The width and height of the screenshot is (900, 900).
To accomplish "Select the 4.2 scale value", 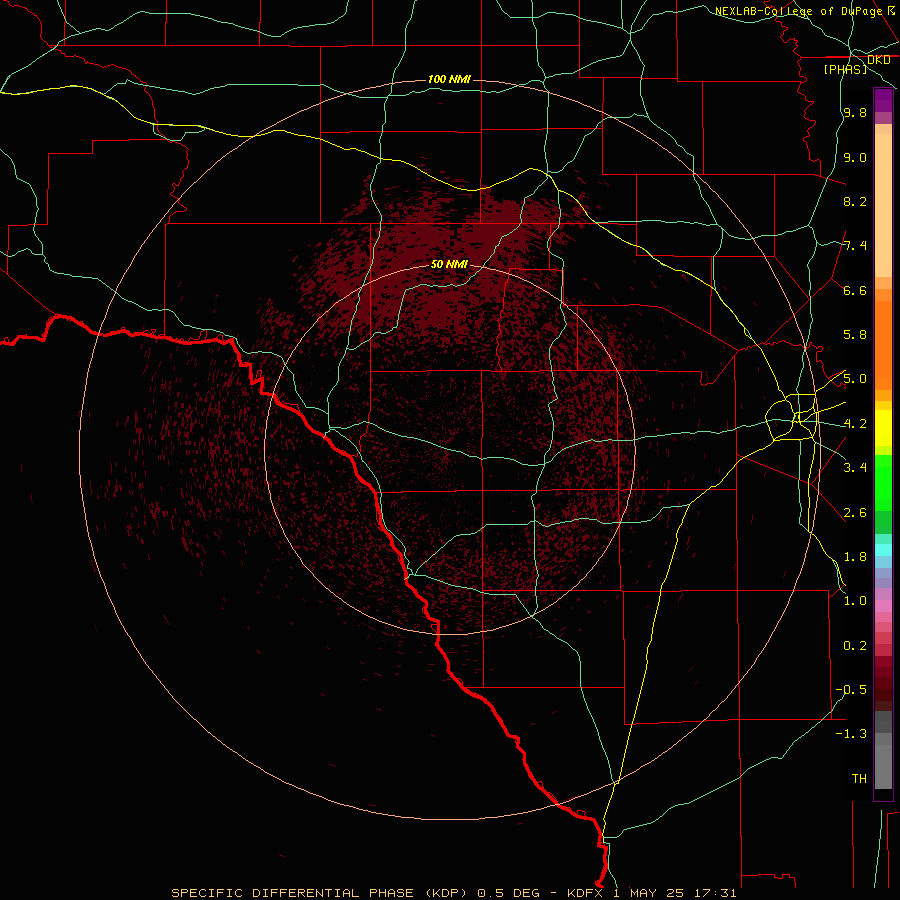I will coord(855,424).
